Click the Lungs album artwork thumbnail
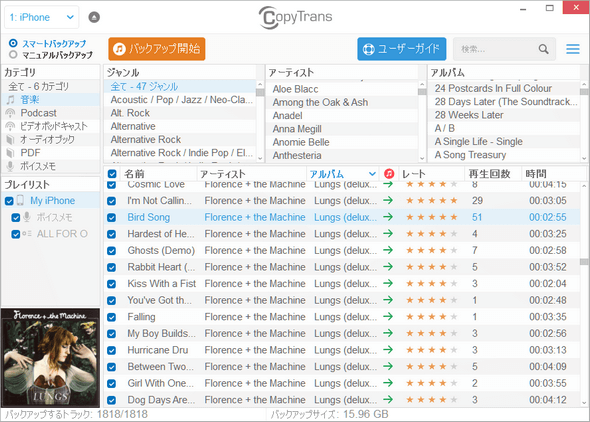The image size is (590, 422). point(50,358)
